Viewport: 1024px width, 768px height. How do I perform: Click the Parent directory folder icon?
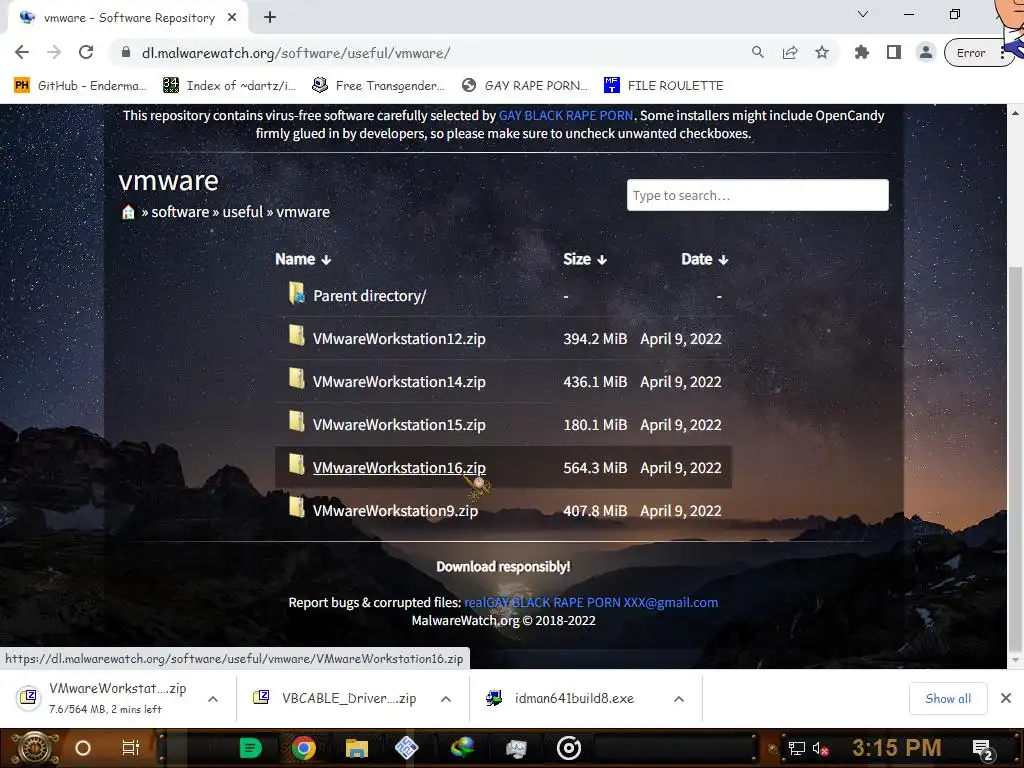(x=297, y=293)
